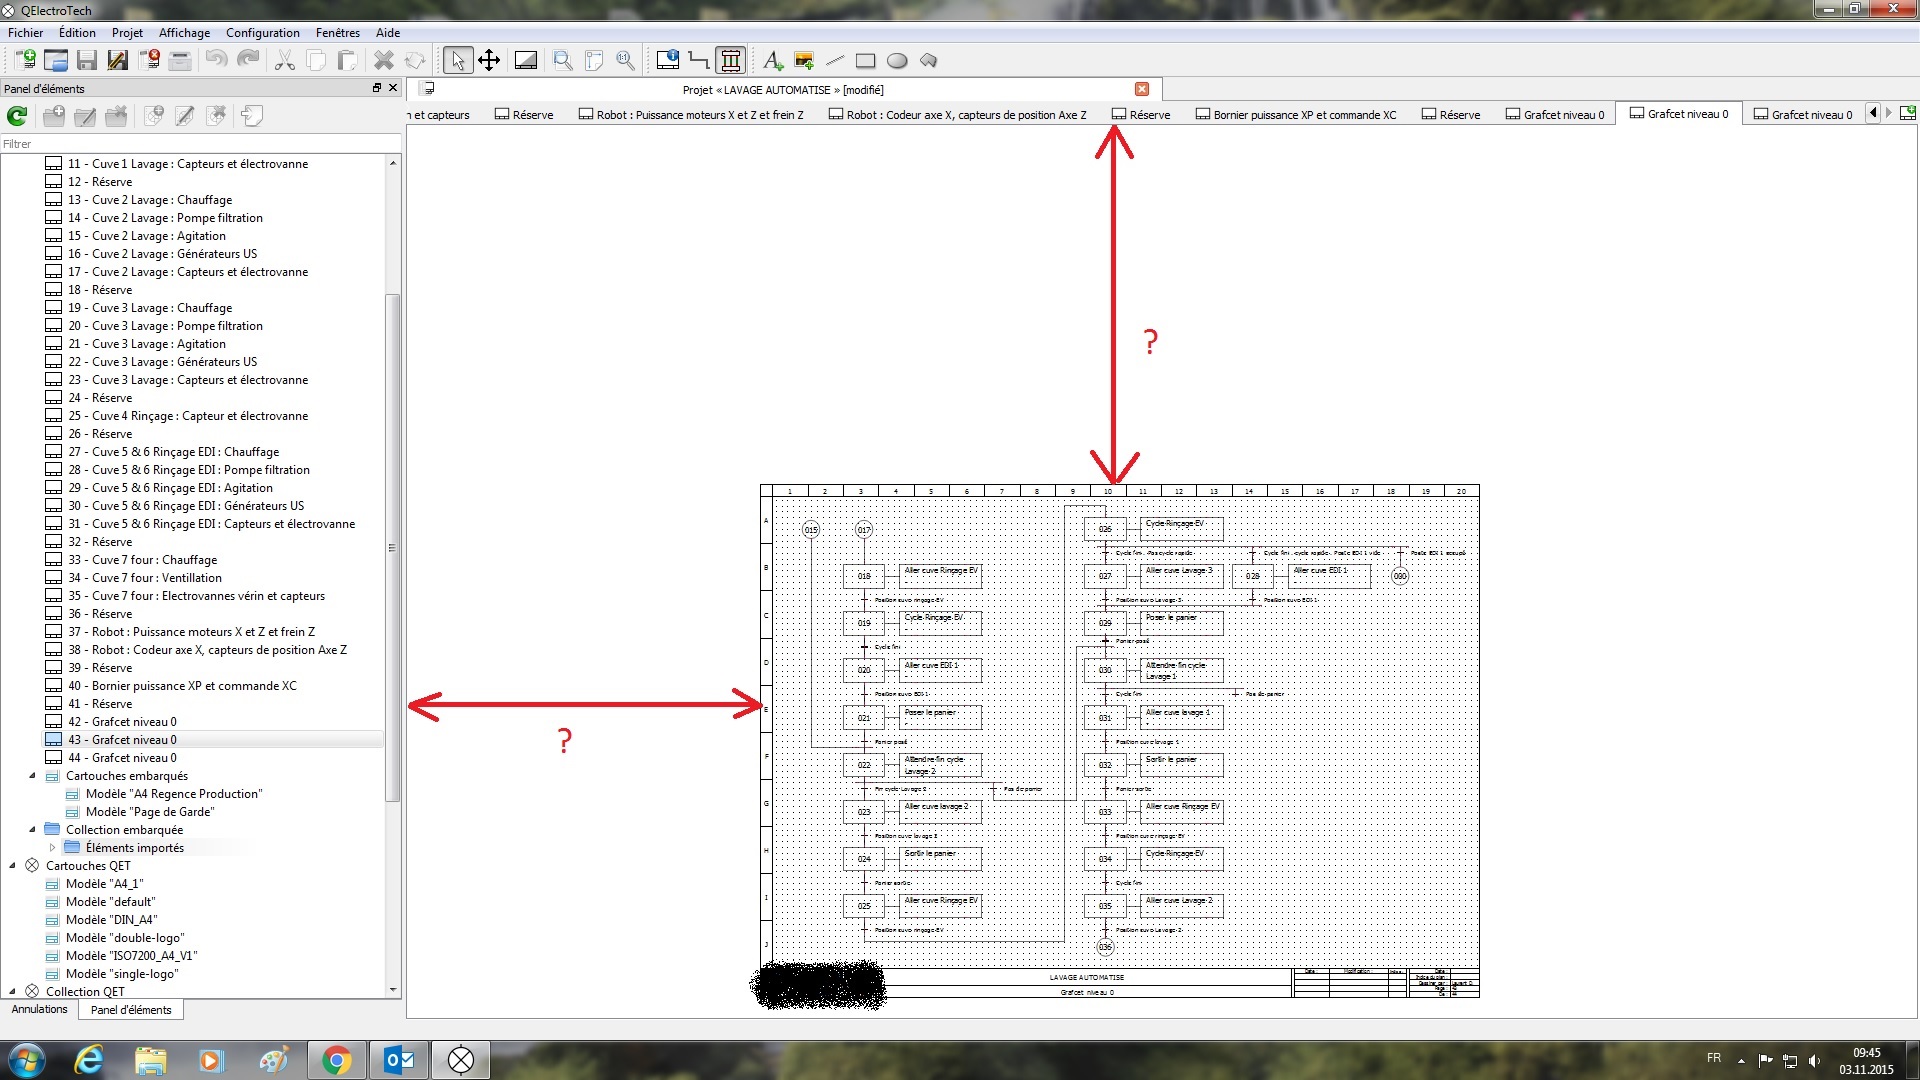The width and height of the screenshot is (1920, 1080).
Task: Create a new project with toolbar icon
Action: (x=24, y=60)
